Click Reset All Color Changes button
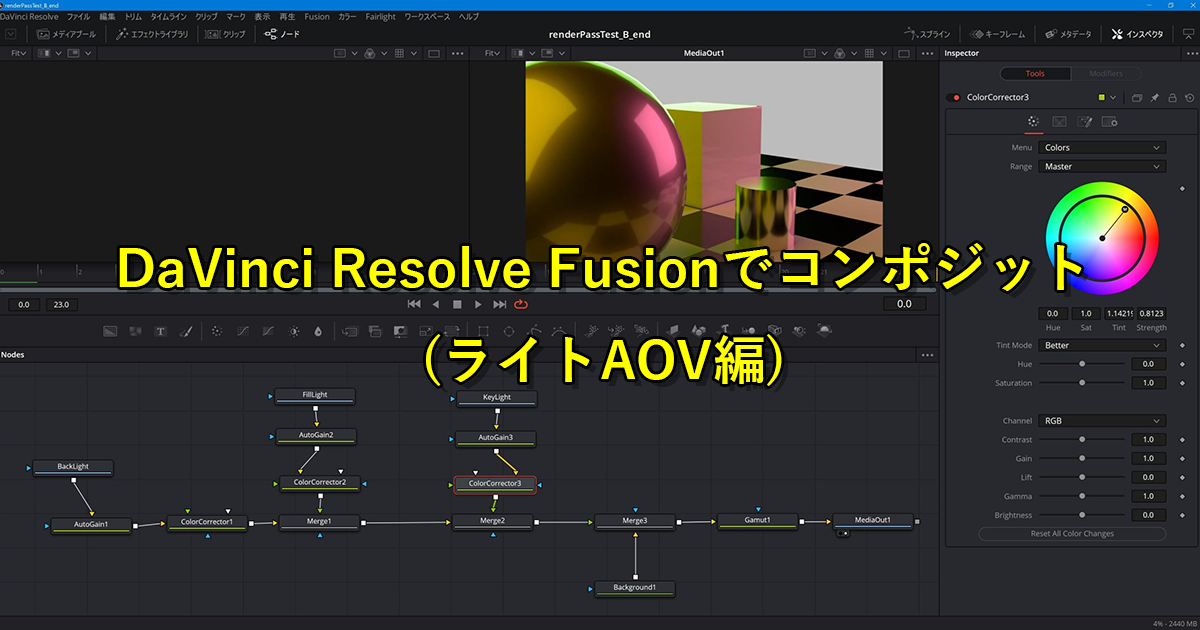This screenshot has width=1200, height=630. coord(1072,534)
